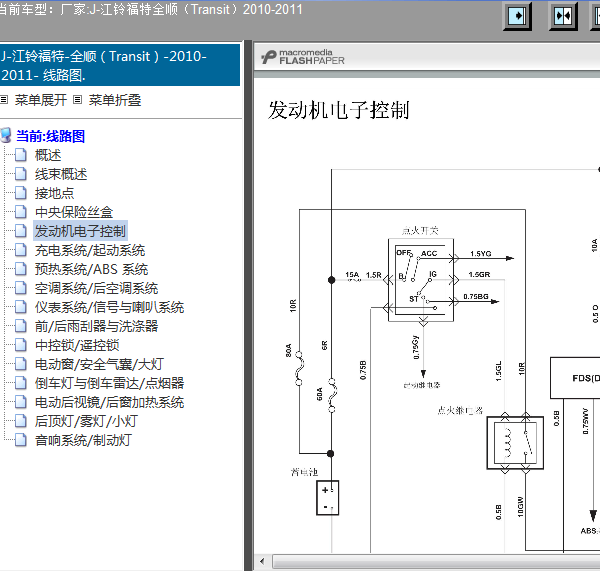Click the page icon next to 接地点
The width and height of the screenshot is (600, 571).
[x=21, y=193]
